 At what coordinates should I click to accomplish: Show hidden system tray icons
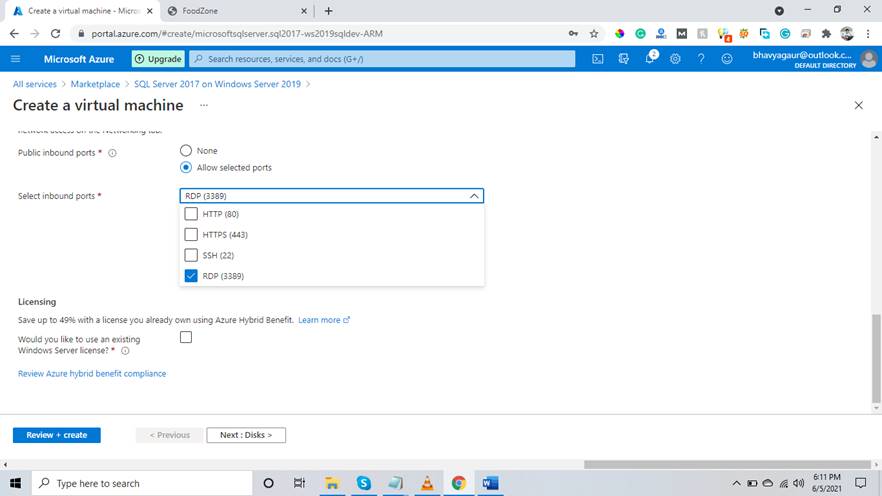[x=736, y=483]
